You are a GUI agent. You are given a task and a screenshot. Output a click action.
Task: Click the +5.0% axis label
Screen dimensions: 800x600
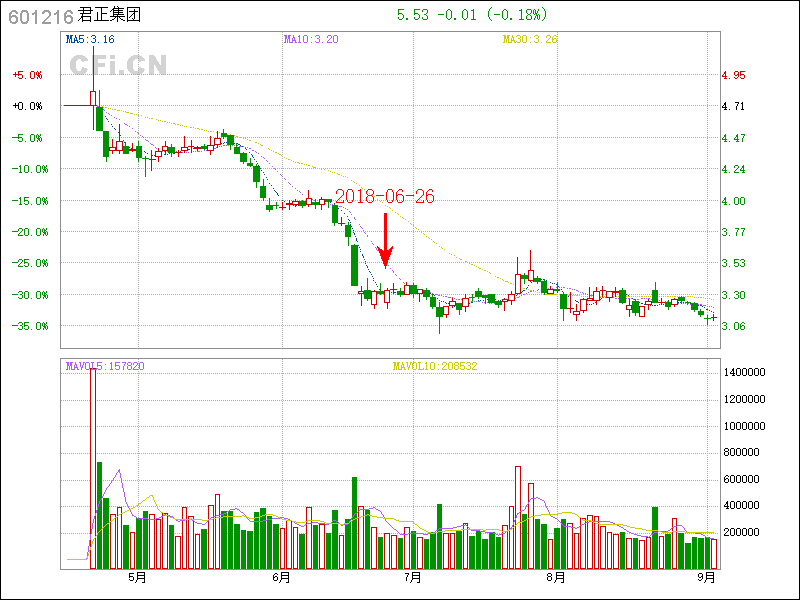[x=27, y=75]
